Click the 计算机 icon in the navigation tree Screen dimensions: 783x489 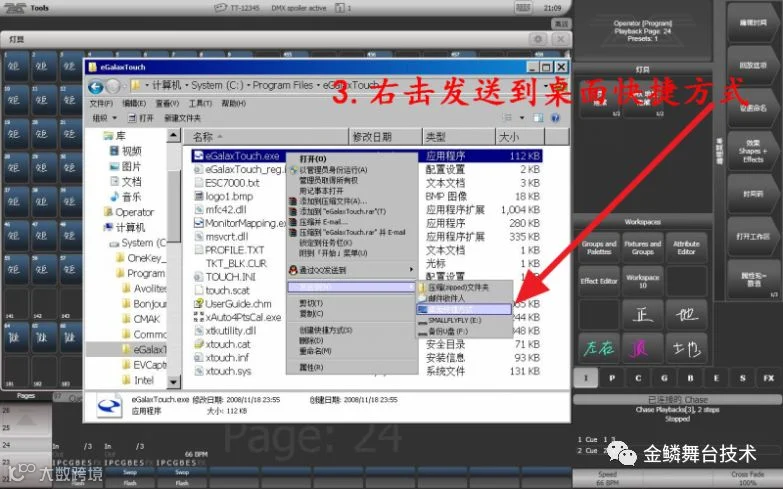[x=108, y=227]
